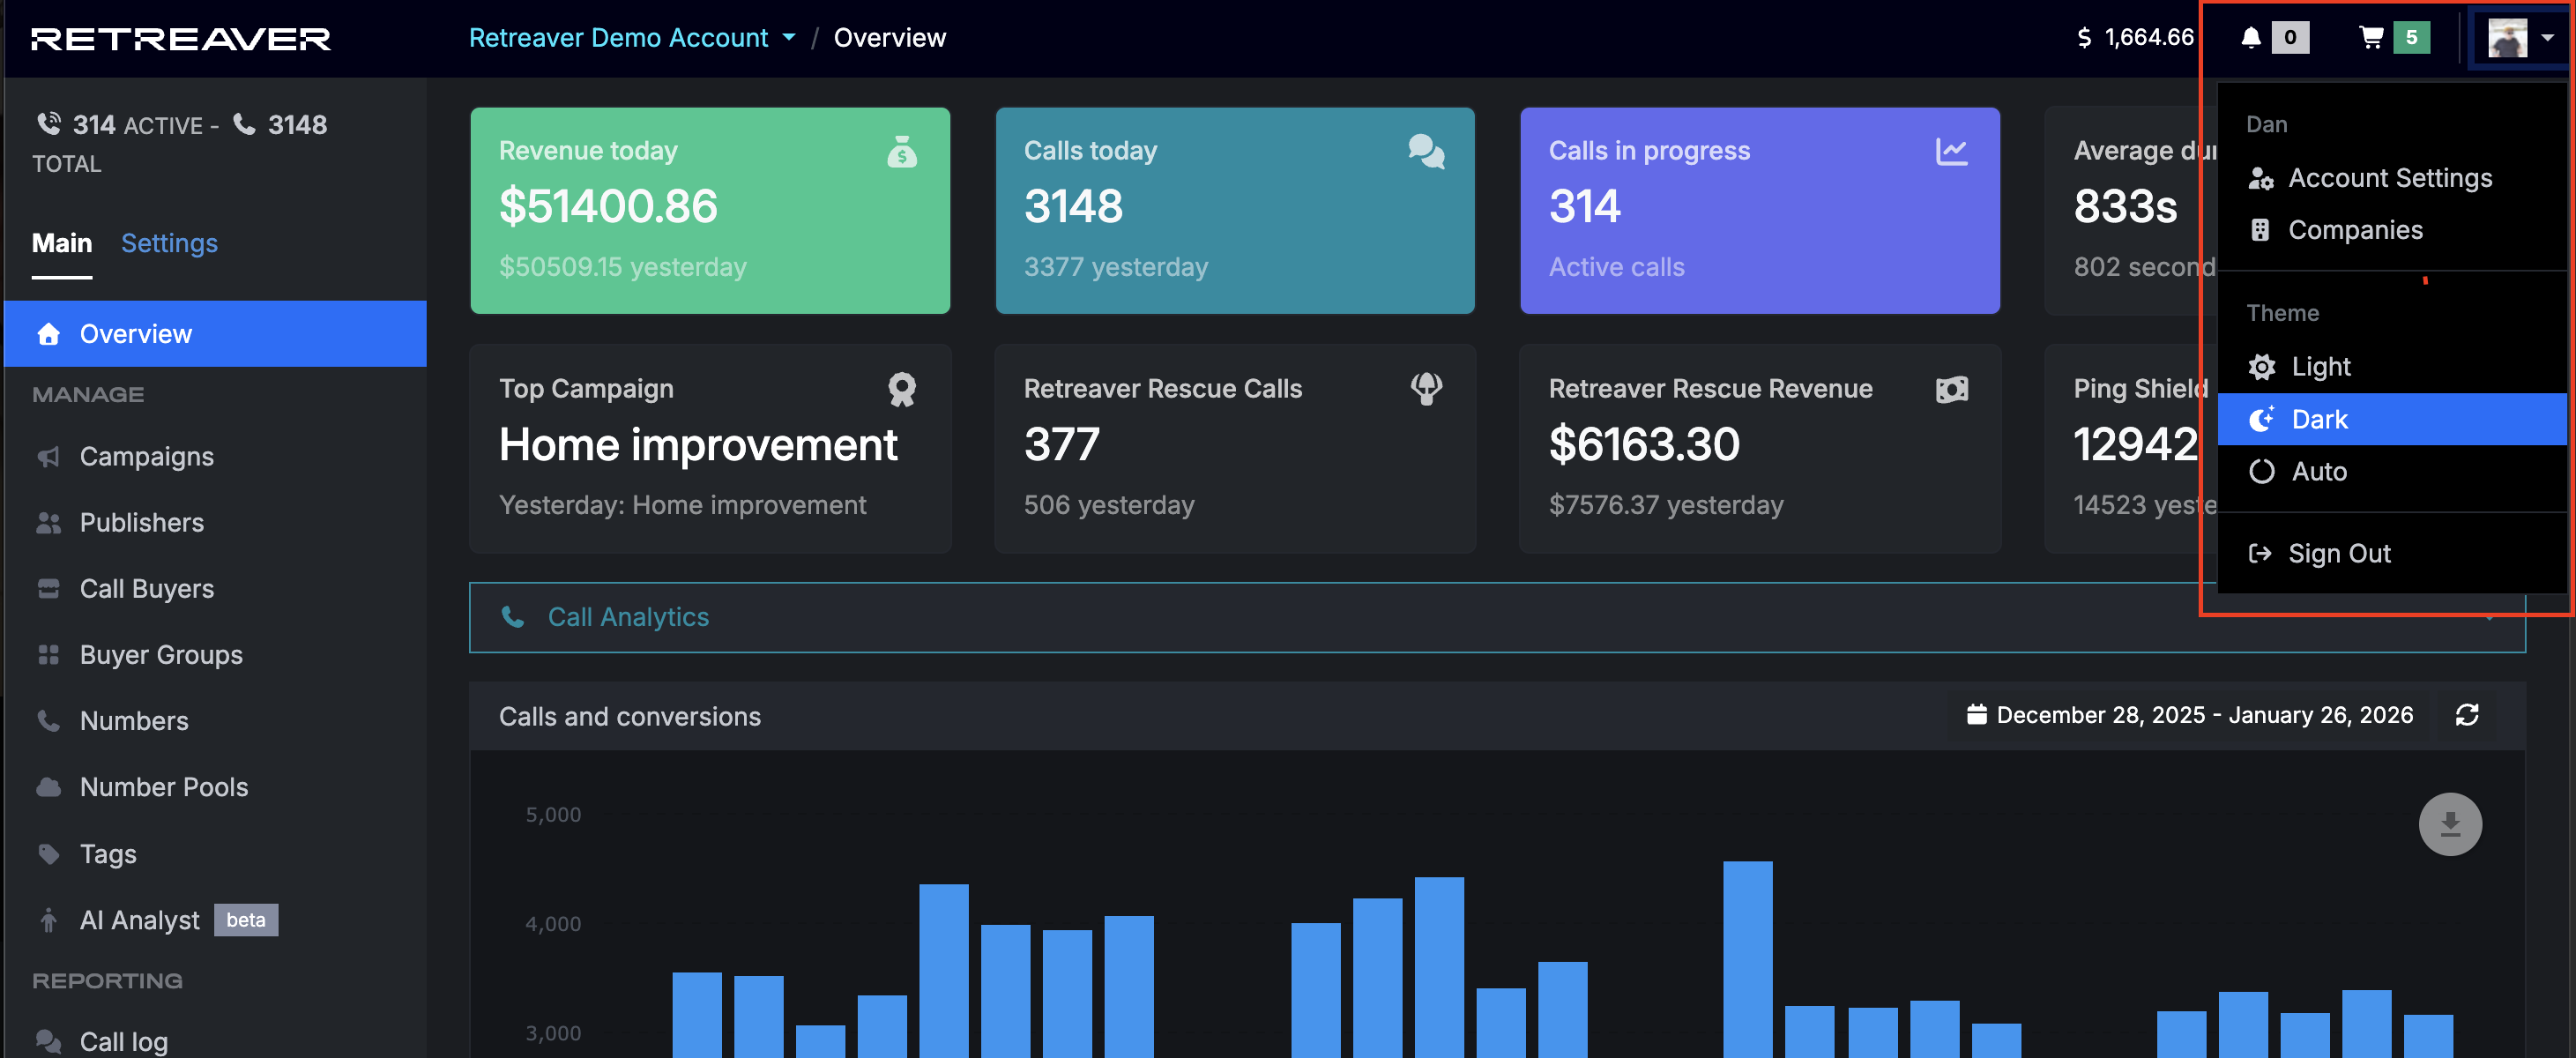The height and width of the screenshot is (1058, 2576).
Task: Click the notifications bell icon
Action: 2250,38
